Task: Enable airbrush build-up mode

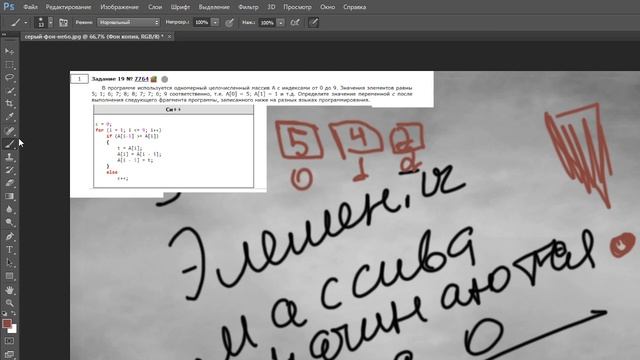Action: tap(295, 22)
